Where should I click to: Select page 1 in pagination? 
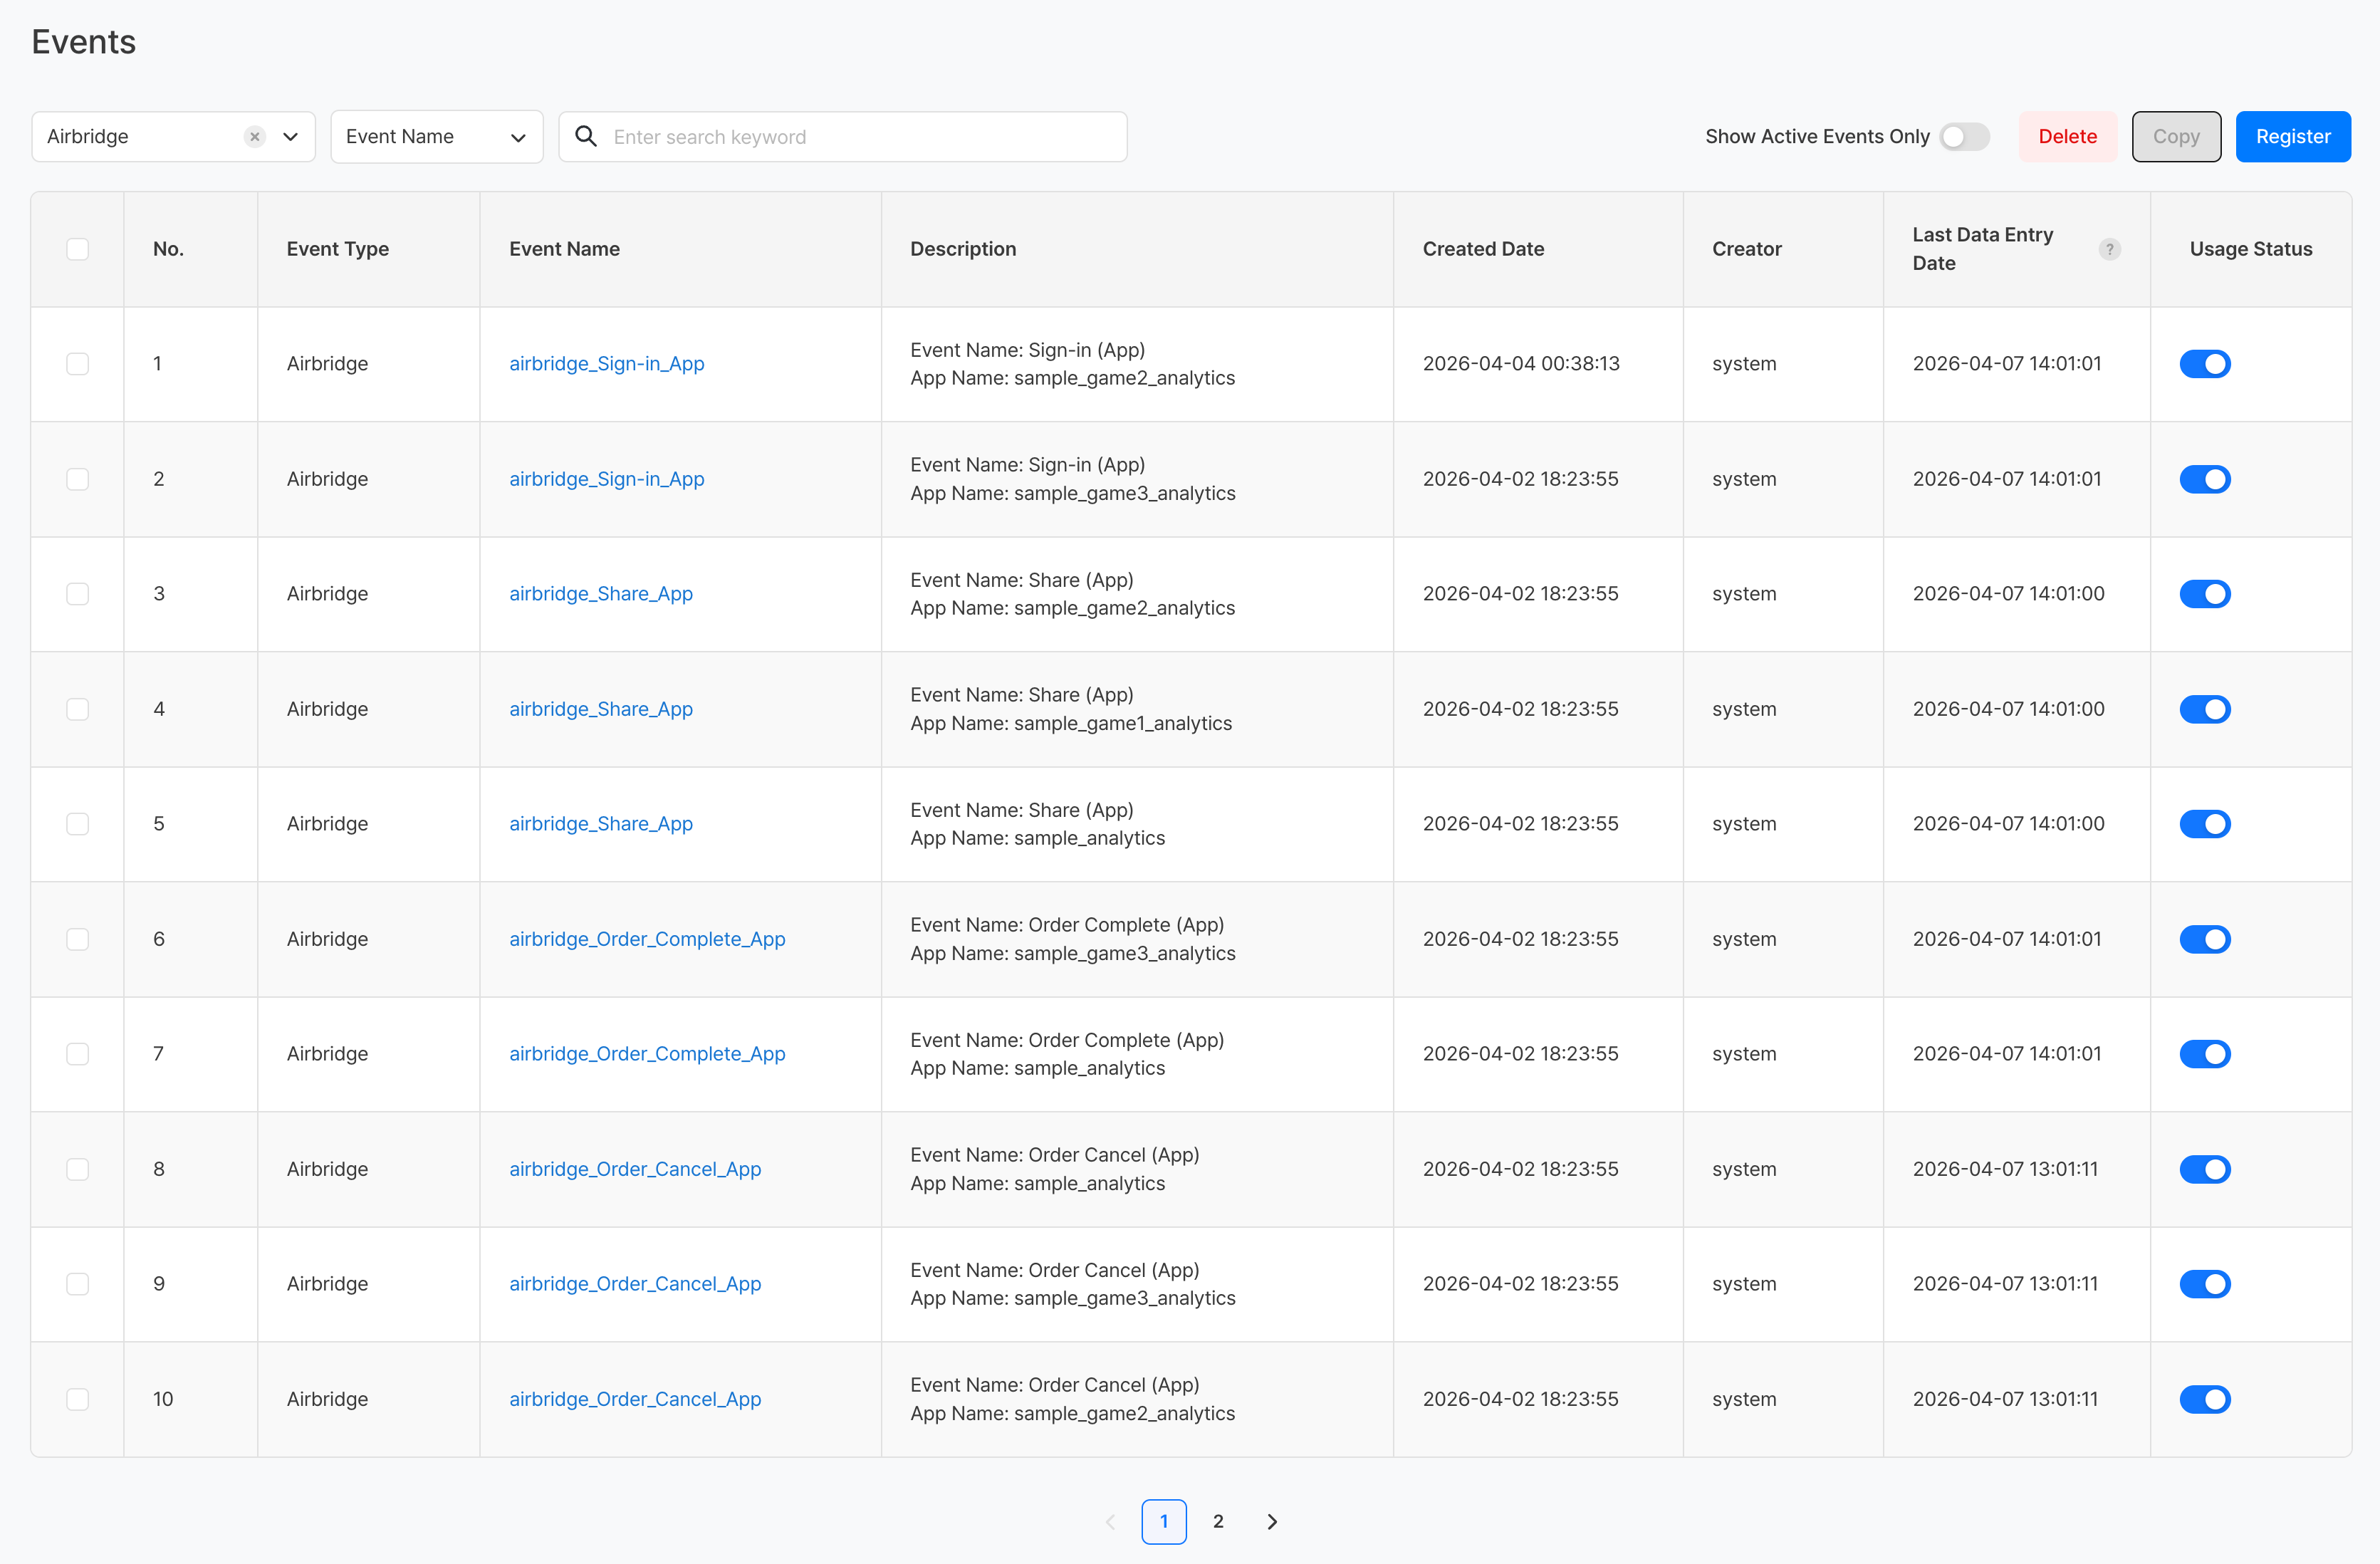pos(1163,1521)
